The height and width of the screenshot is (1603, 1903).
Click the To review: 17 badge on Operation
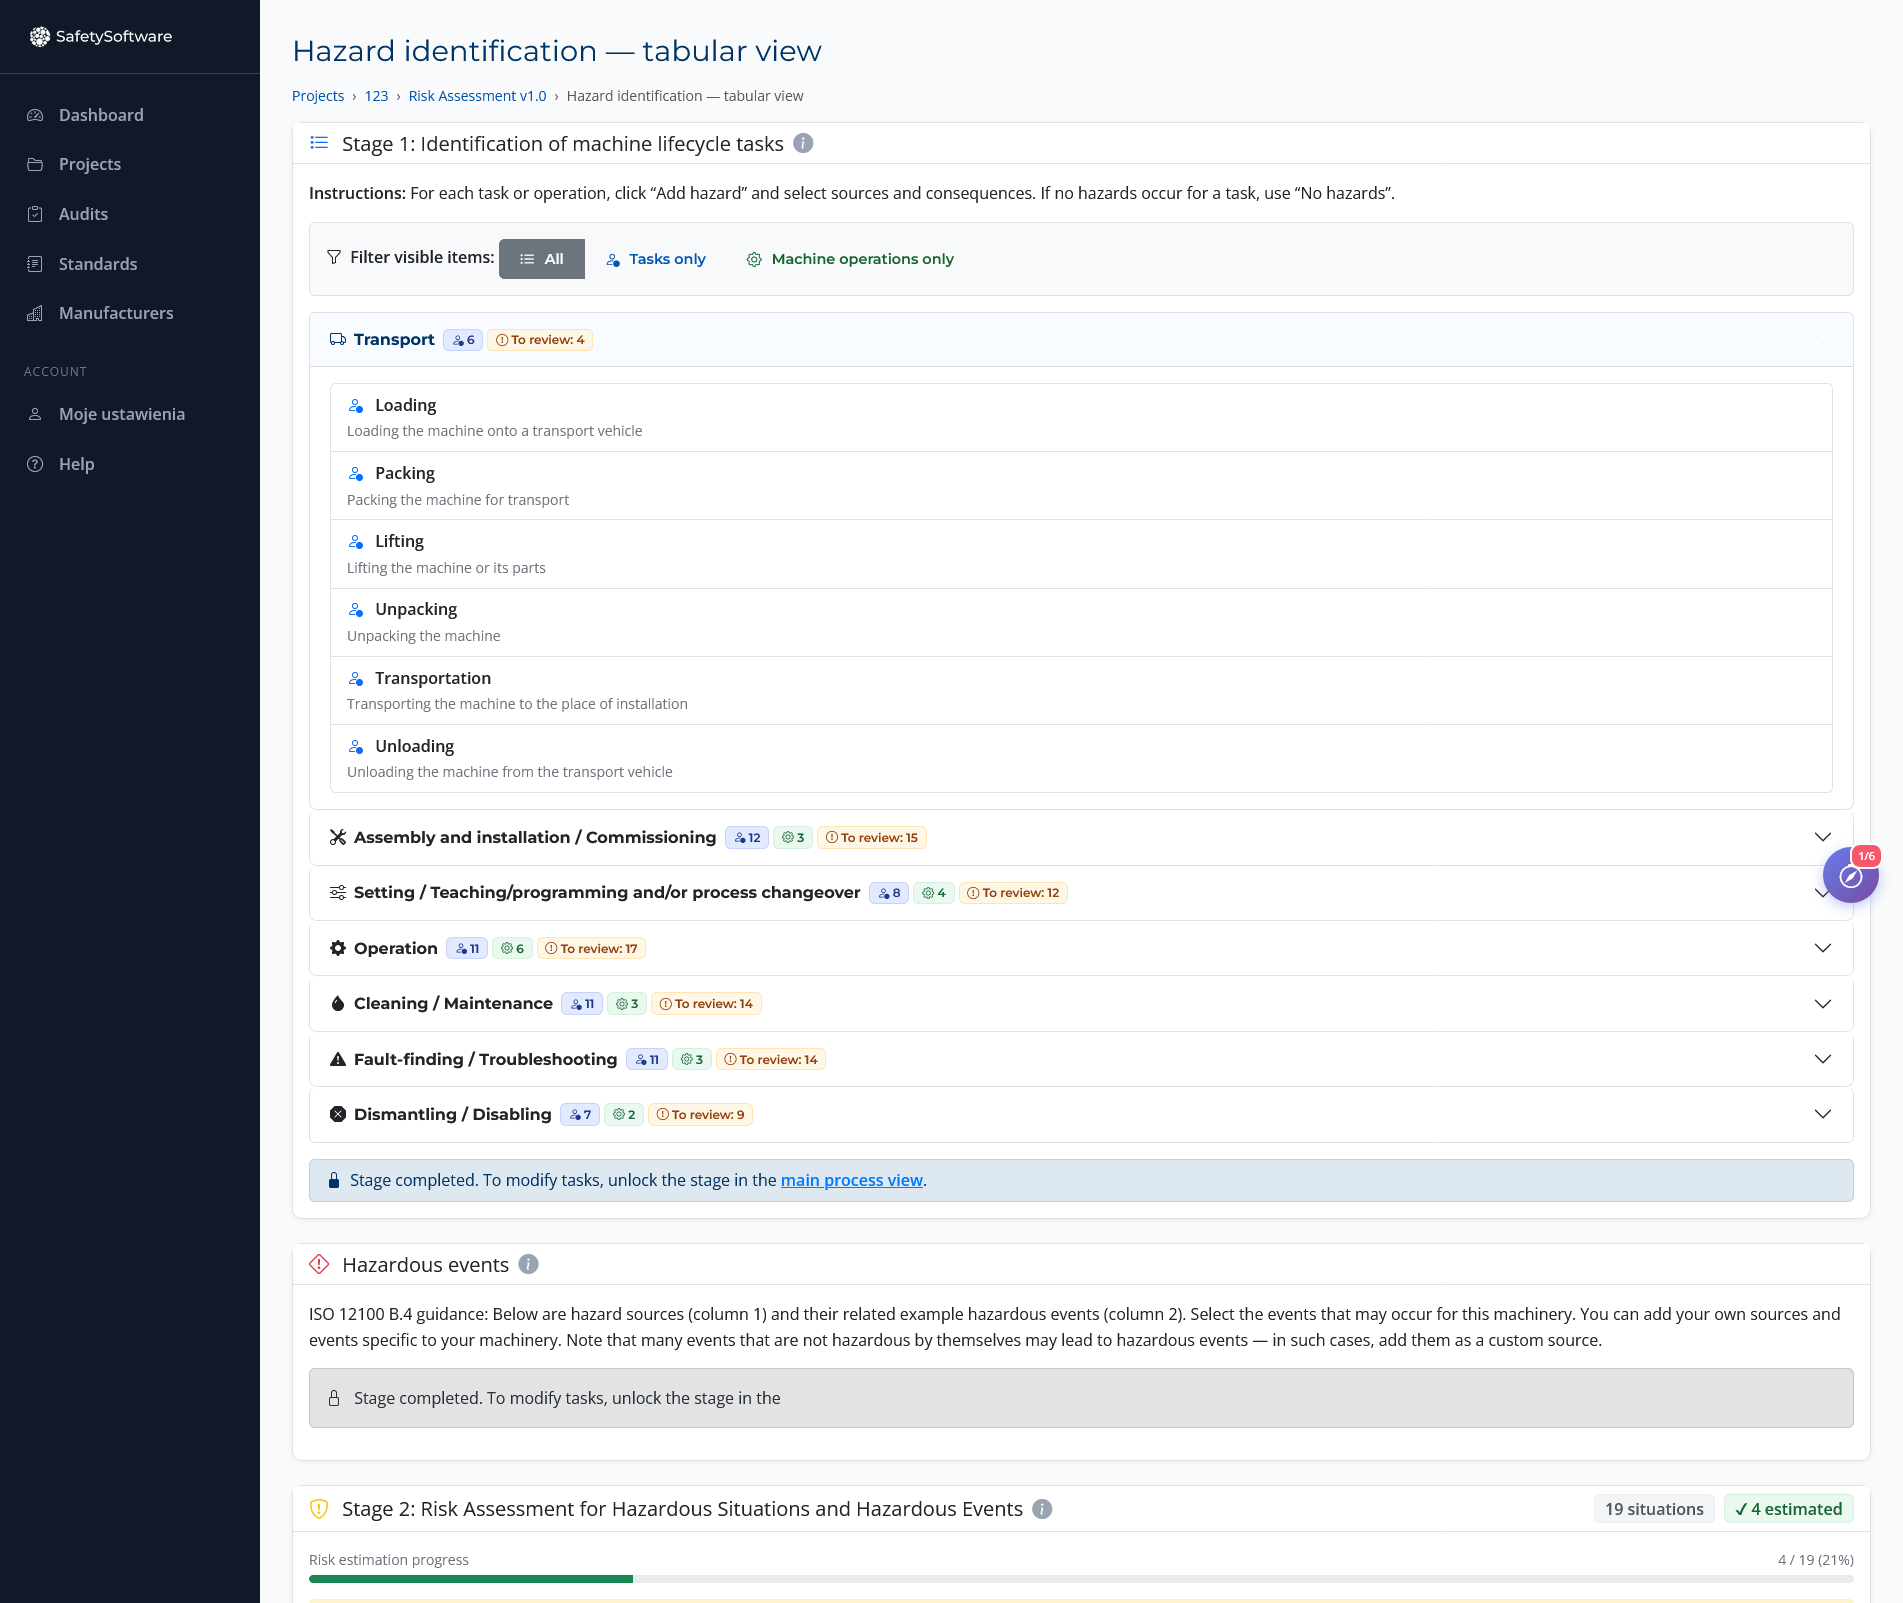click(x=591, y=949)
